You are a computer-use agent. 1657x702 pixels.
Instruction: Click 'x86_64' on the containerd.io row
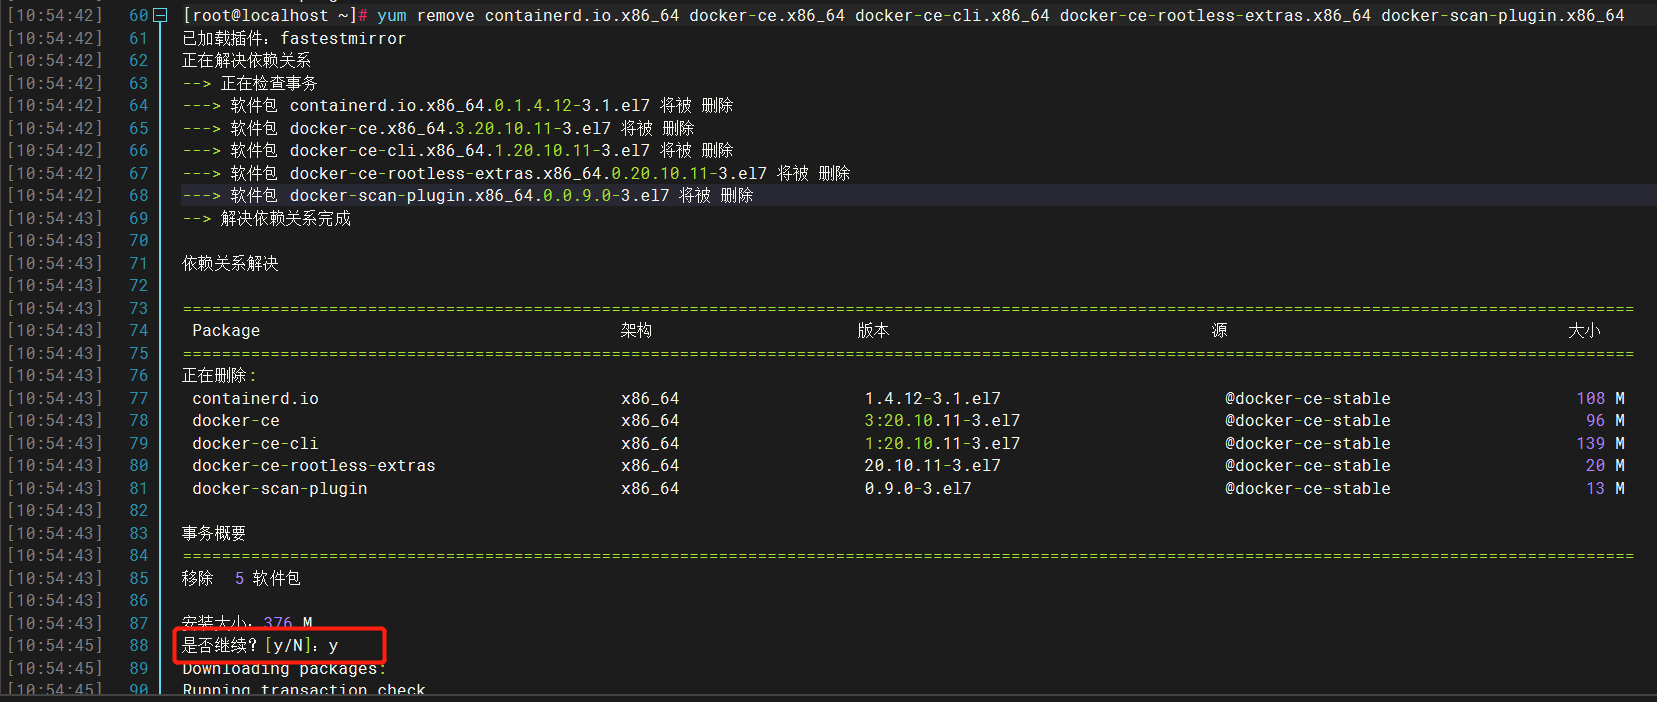point(650,398)
